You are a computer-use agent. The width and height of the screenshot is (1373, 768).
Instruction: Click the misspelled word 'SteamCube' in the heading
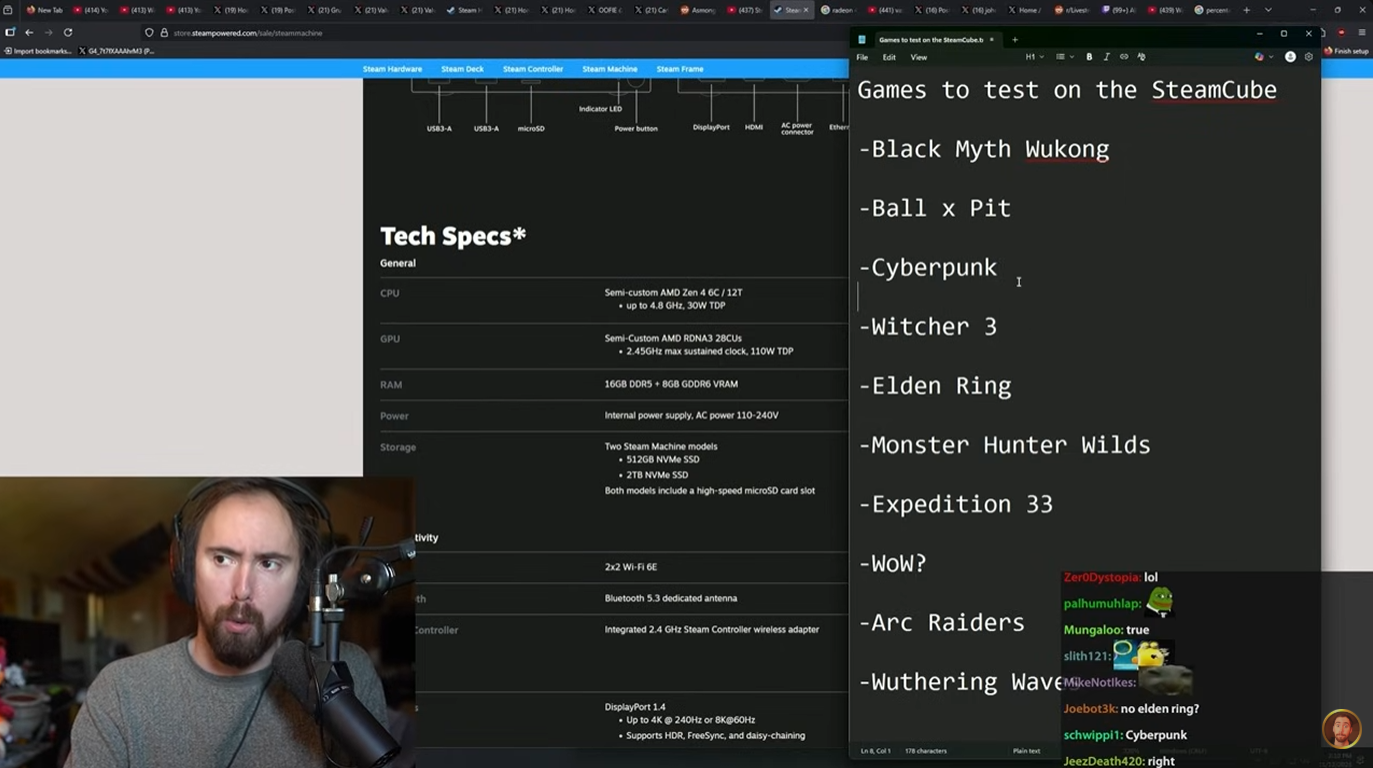[1214, 90]
